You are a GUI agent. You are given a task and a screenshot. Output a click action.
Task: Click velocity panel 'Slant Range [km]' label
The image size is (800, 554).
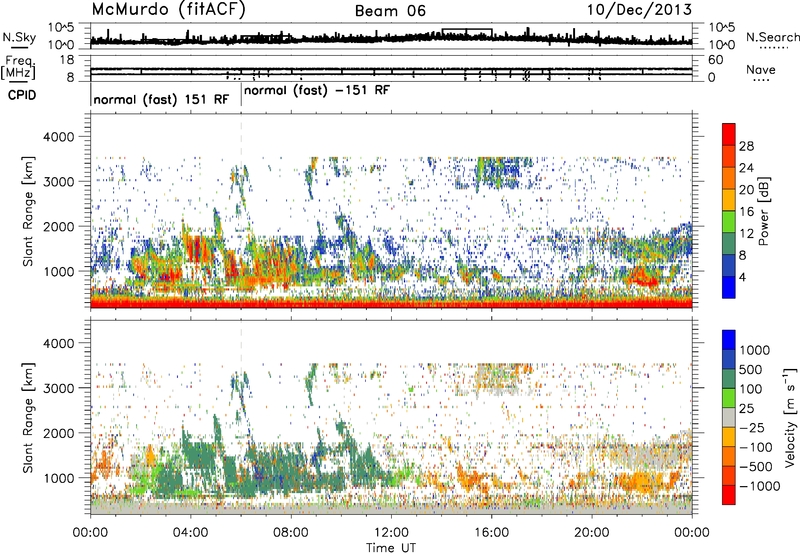point(28,417)
